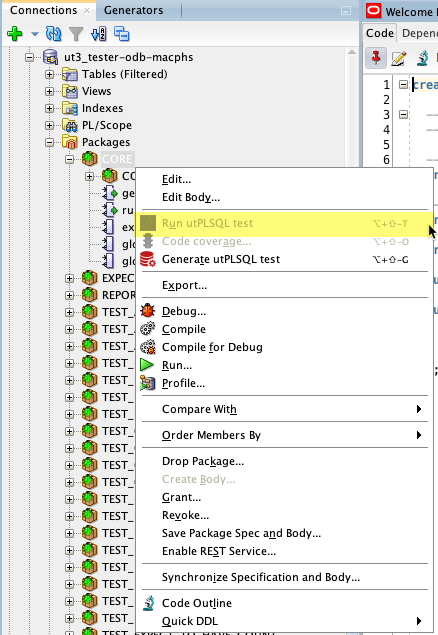Image resolution: width=438 pixels, height=635 pixels.
Task: Choose Compile from the context menu
Action: point(285,329)
